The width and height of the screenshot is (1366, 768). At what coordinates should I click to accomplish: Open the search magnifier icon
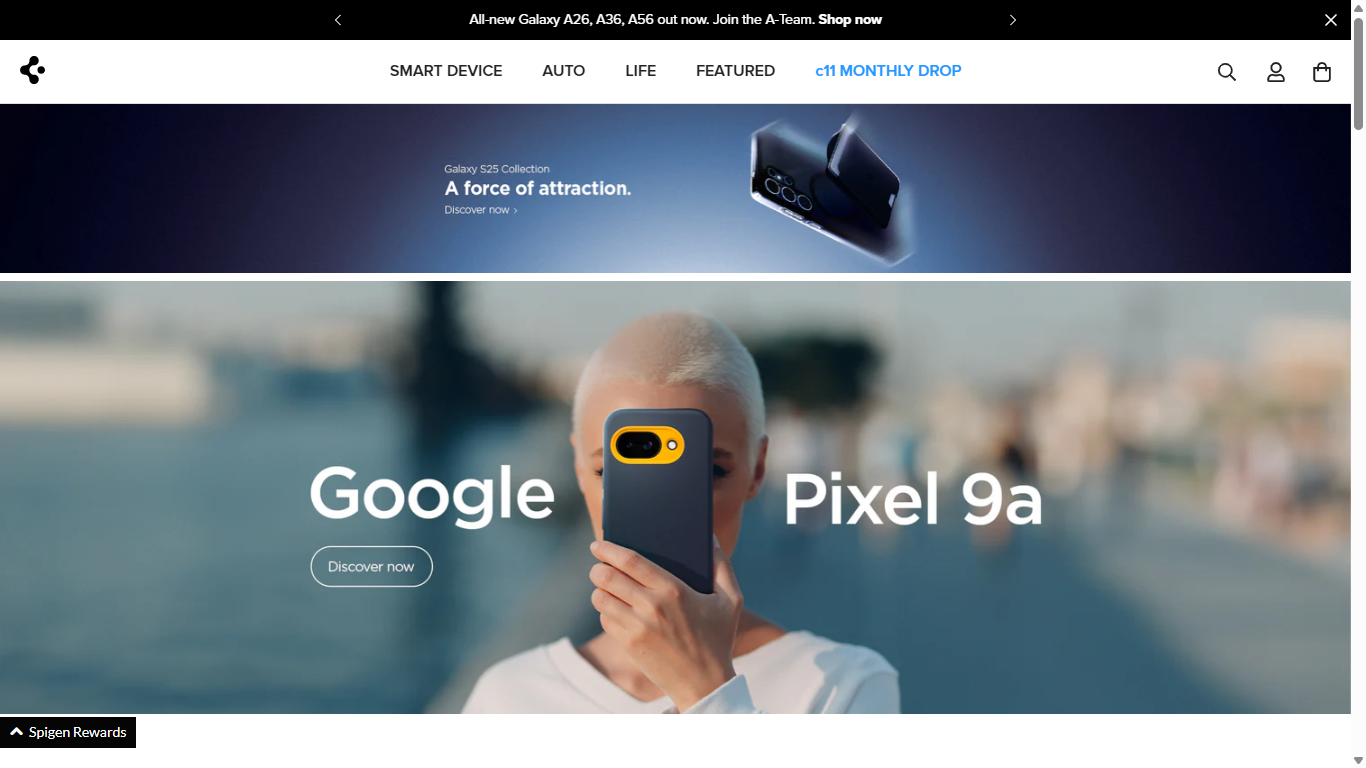[x=1227, y=72]
